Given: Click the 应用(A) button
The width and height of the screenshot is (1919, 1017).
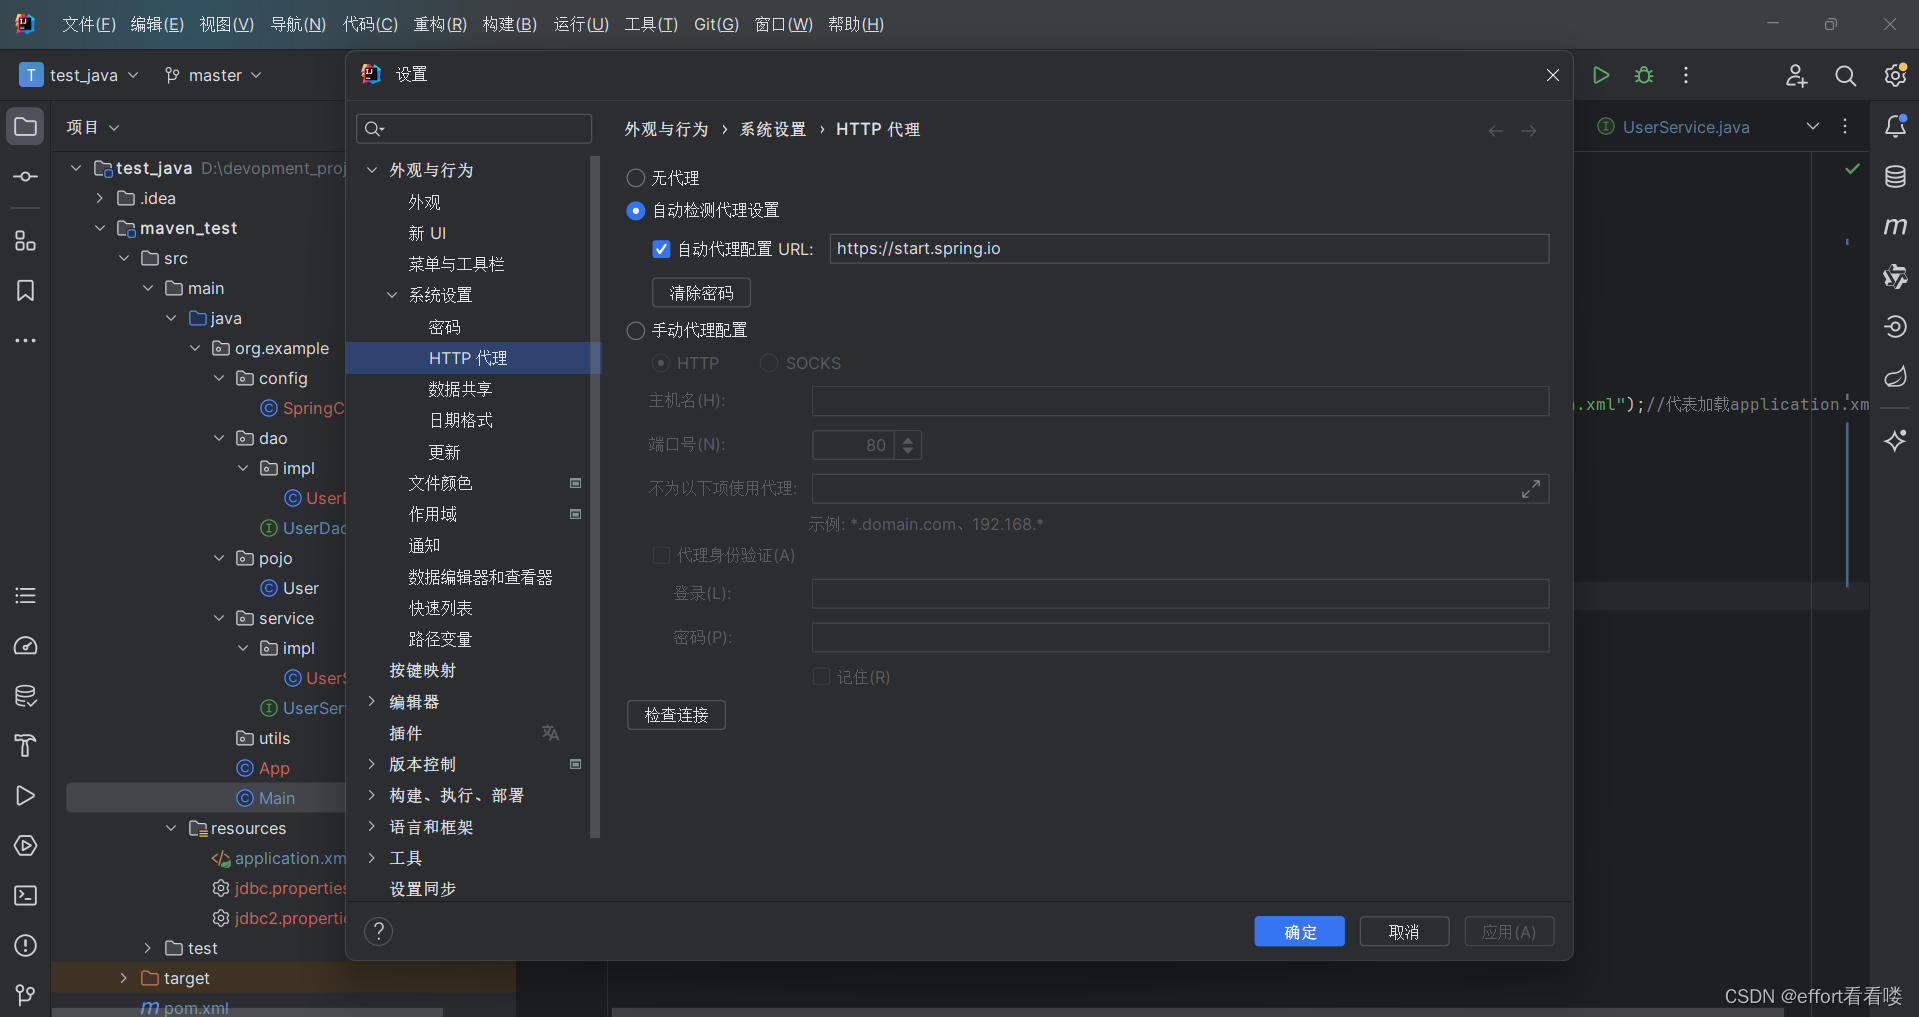Looking at the screenshot, I should point(1509,932).
